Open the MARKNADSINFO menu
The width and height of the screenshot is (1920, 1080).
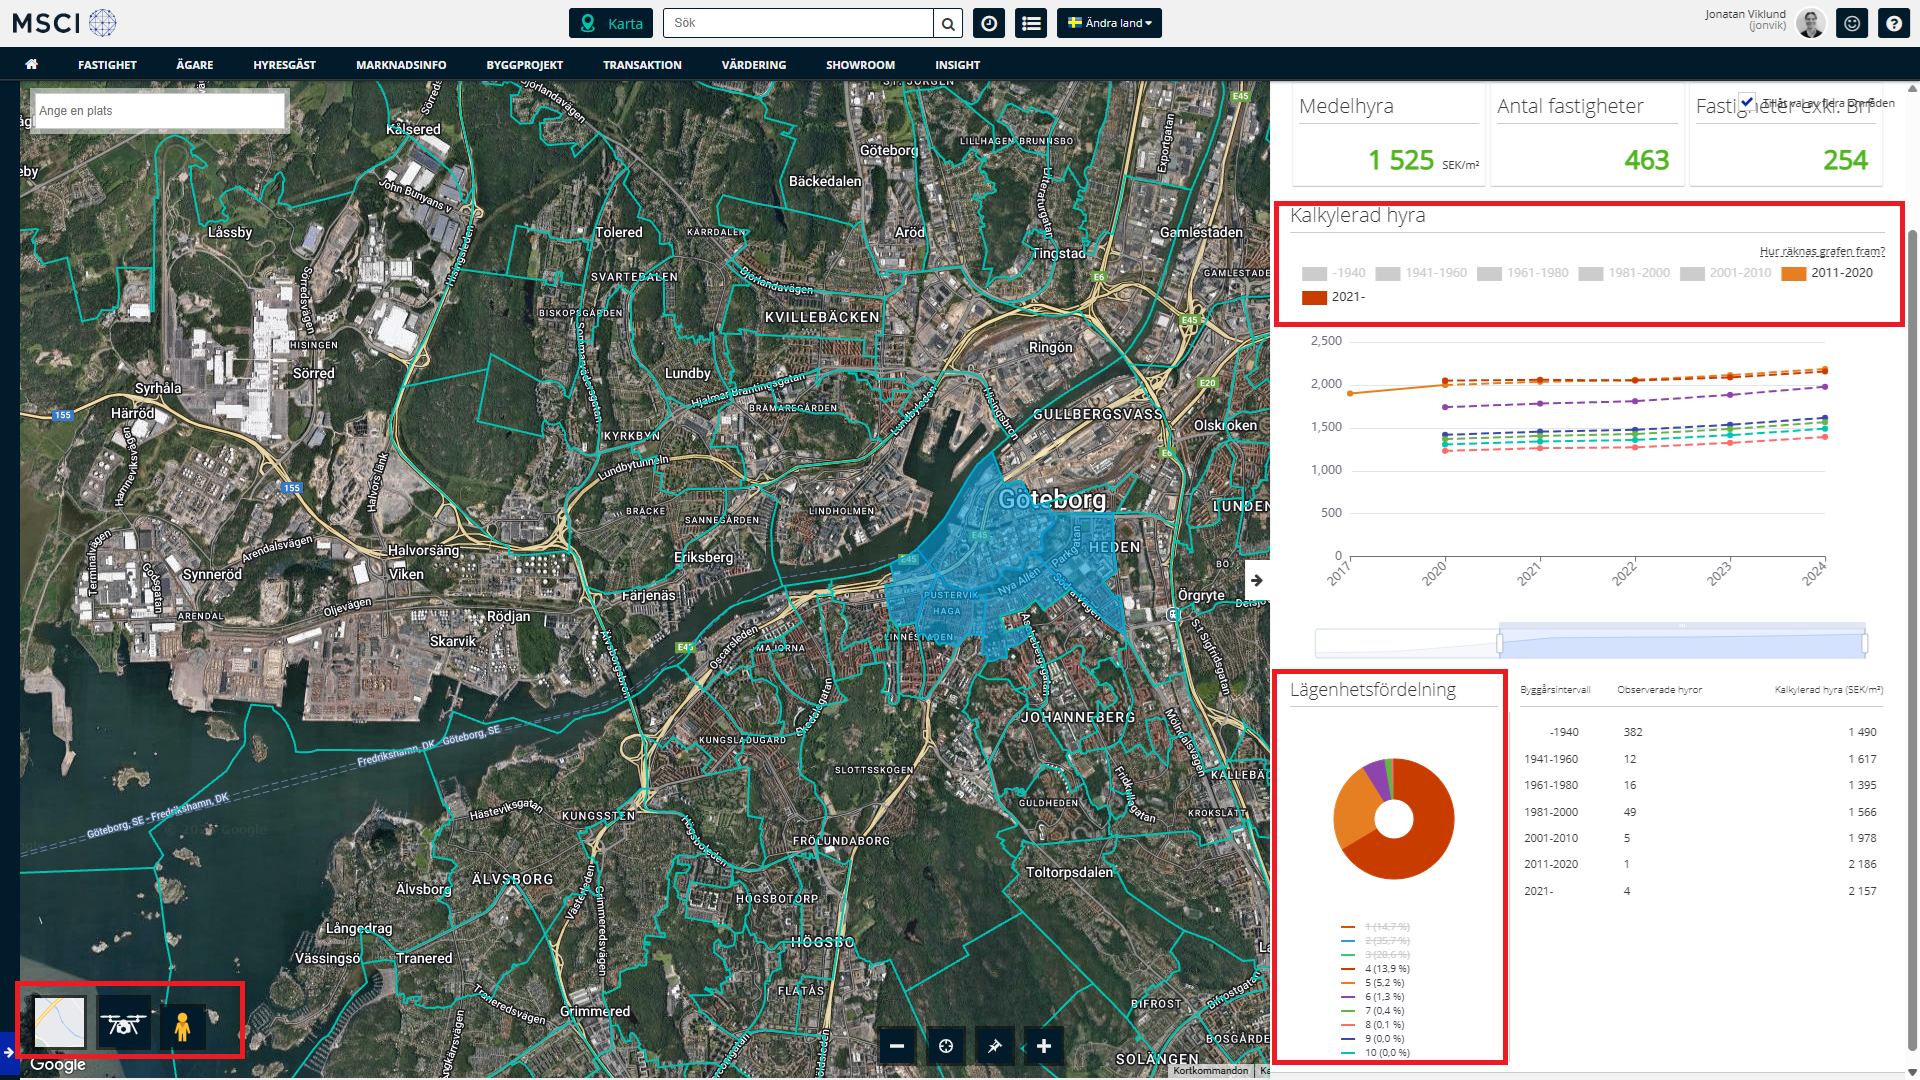[401, 65]
